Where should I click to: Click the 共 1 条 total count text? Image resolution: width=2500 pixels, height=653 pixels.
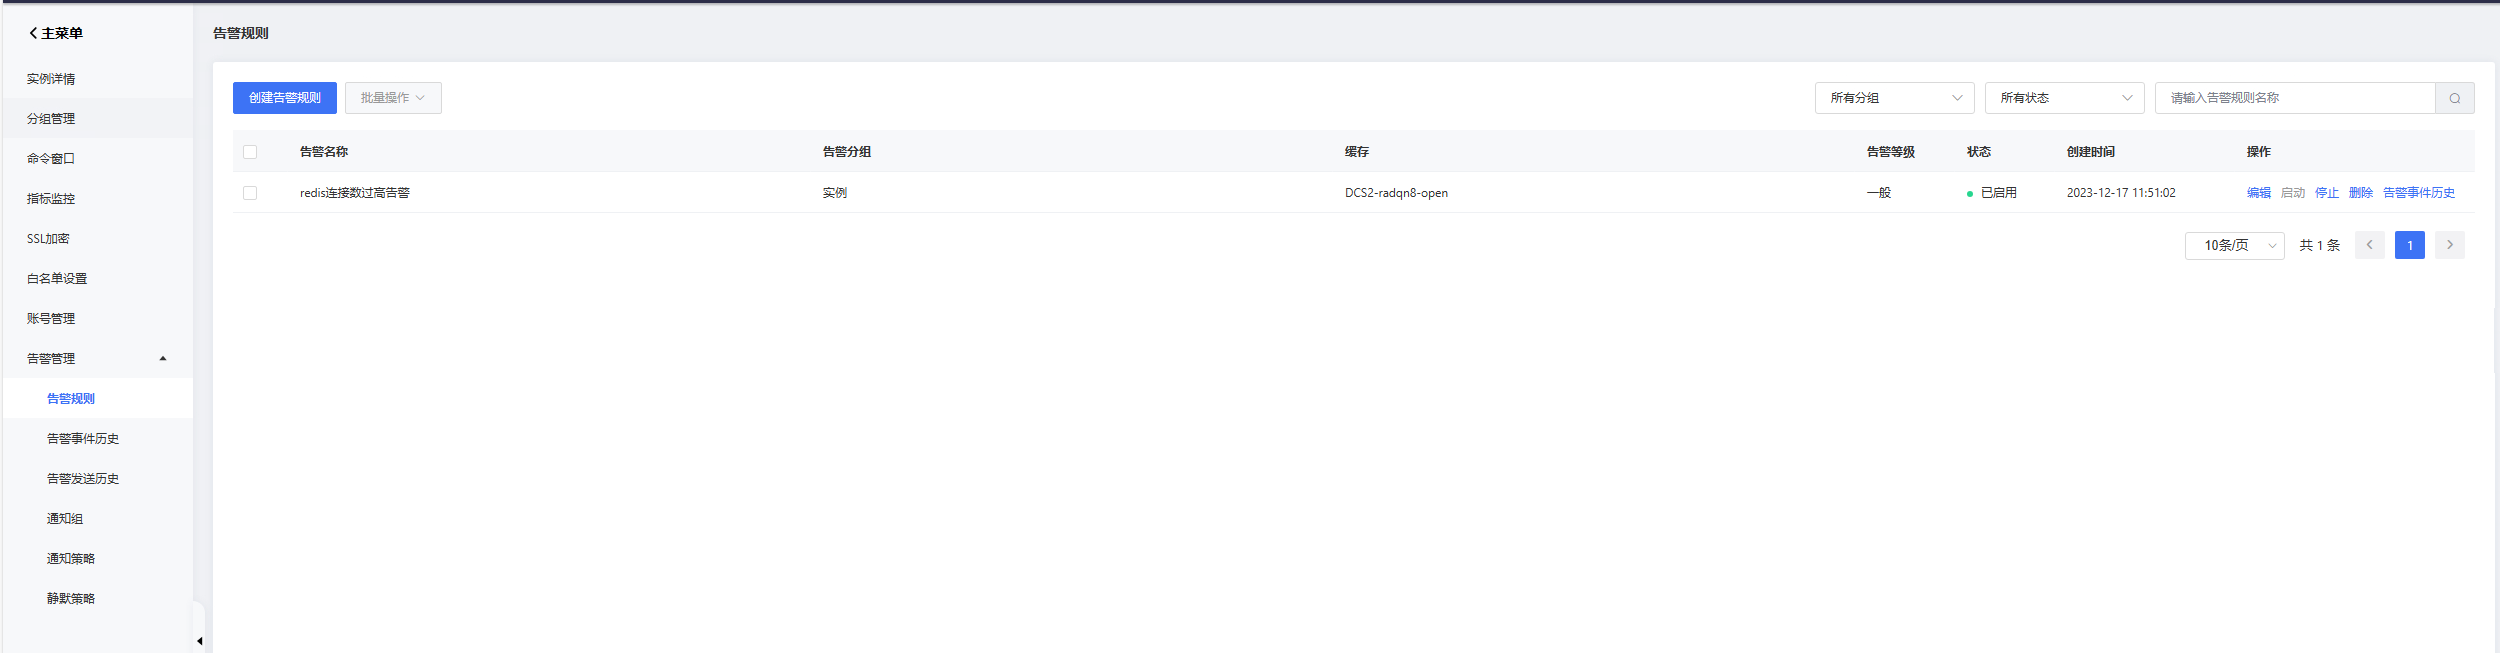coord(2319,245)
